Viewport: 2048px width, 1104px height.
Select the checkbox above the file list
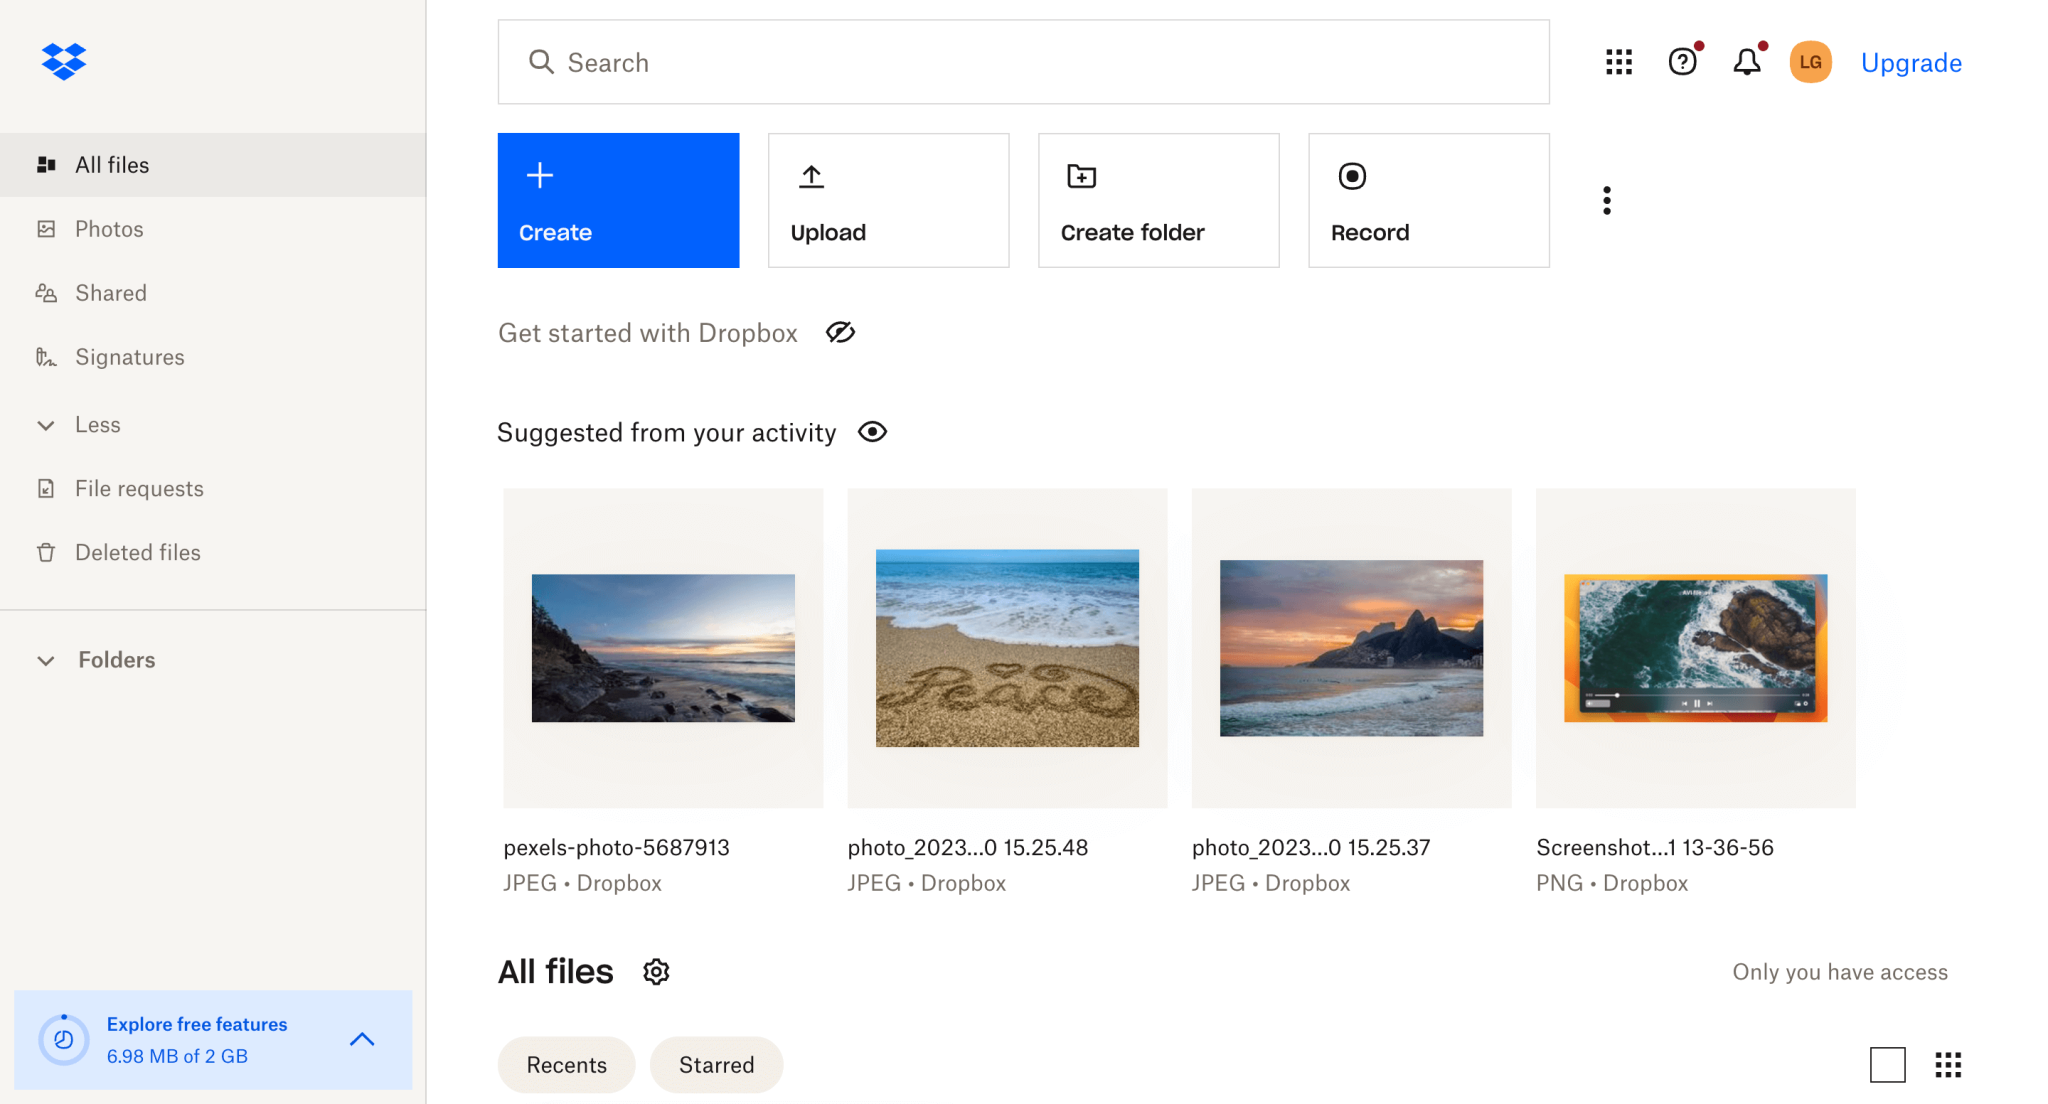(x=1887, y=1065)
